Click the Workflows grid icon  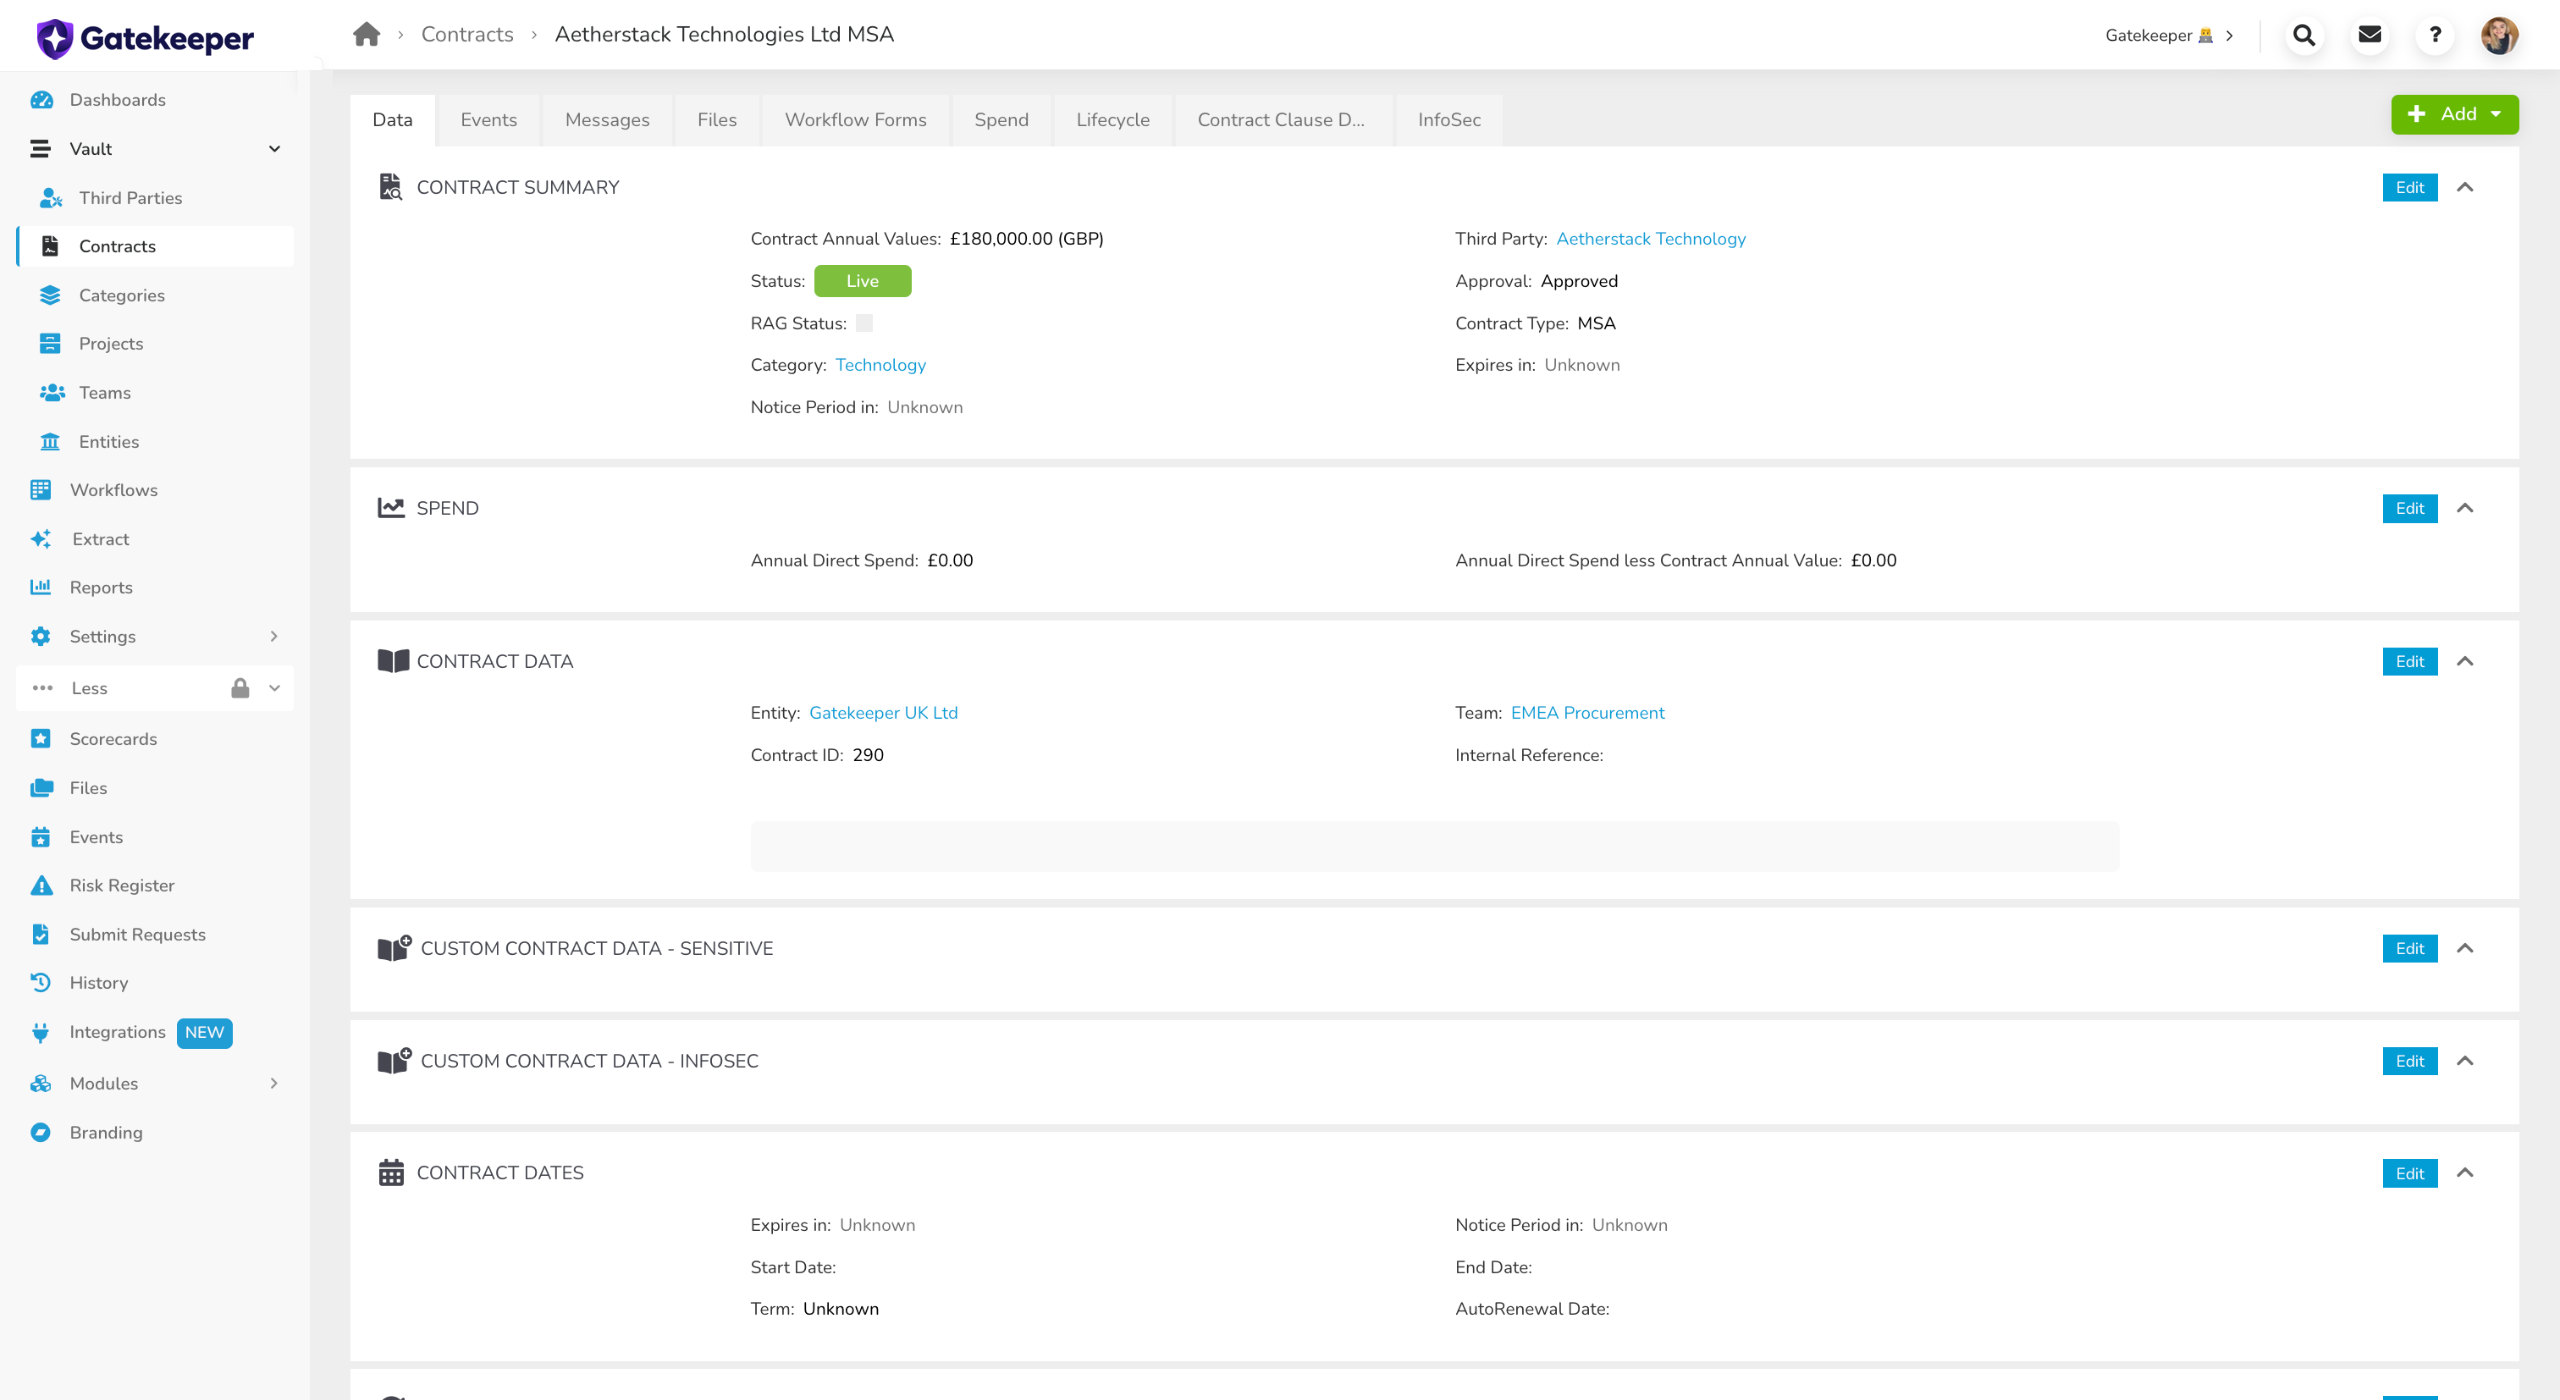pos(41,490)
